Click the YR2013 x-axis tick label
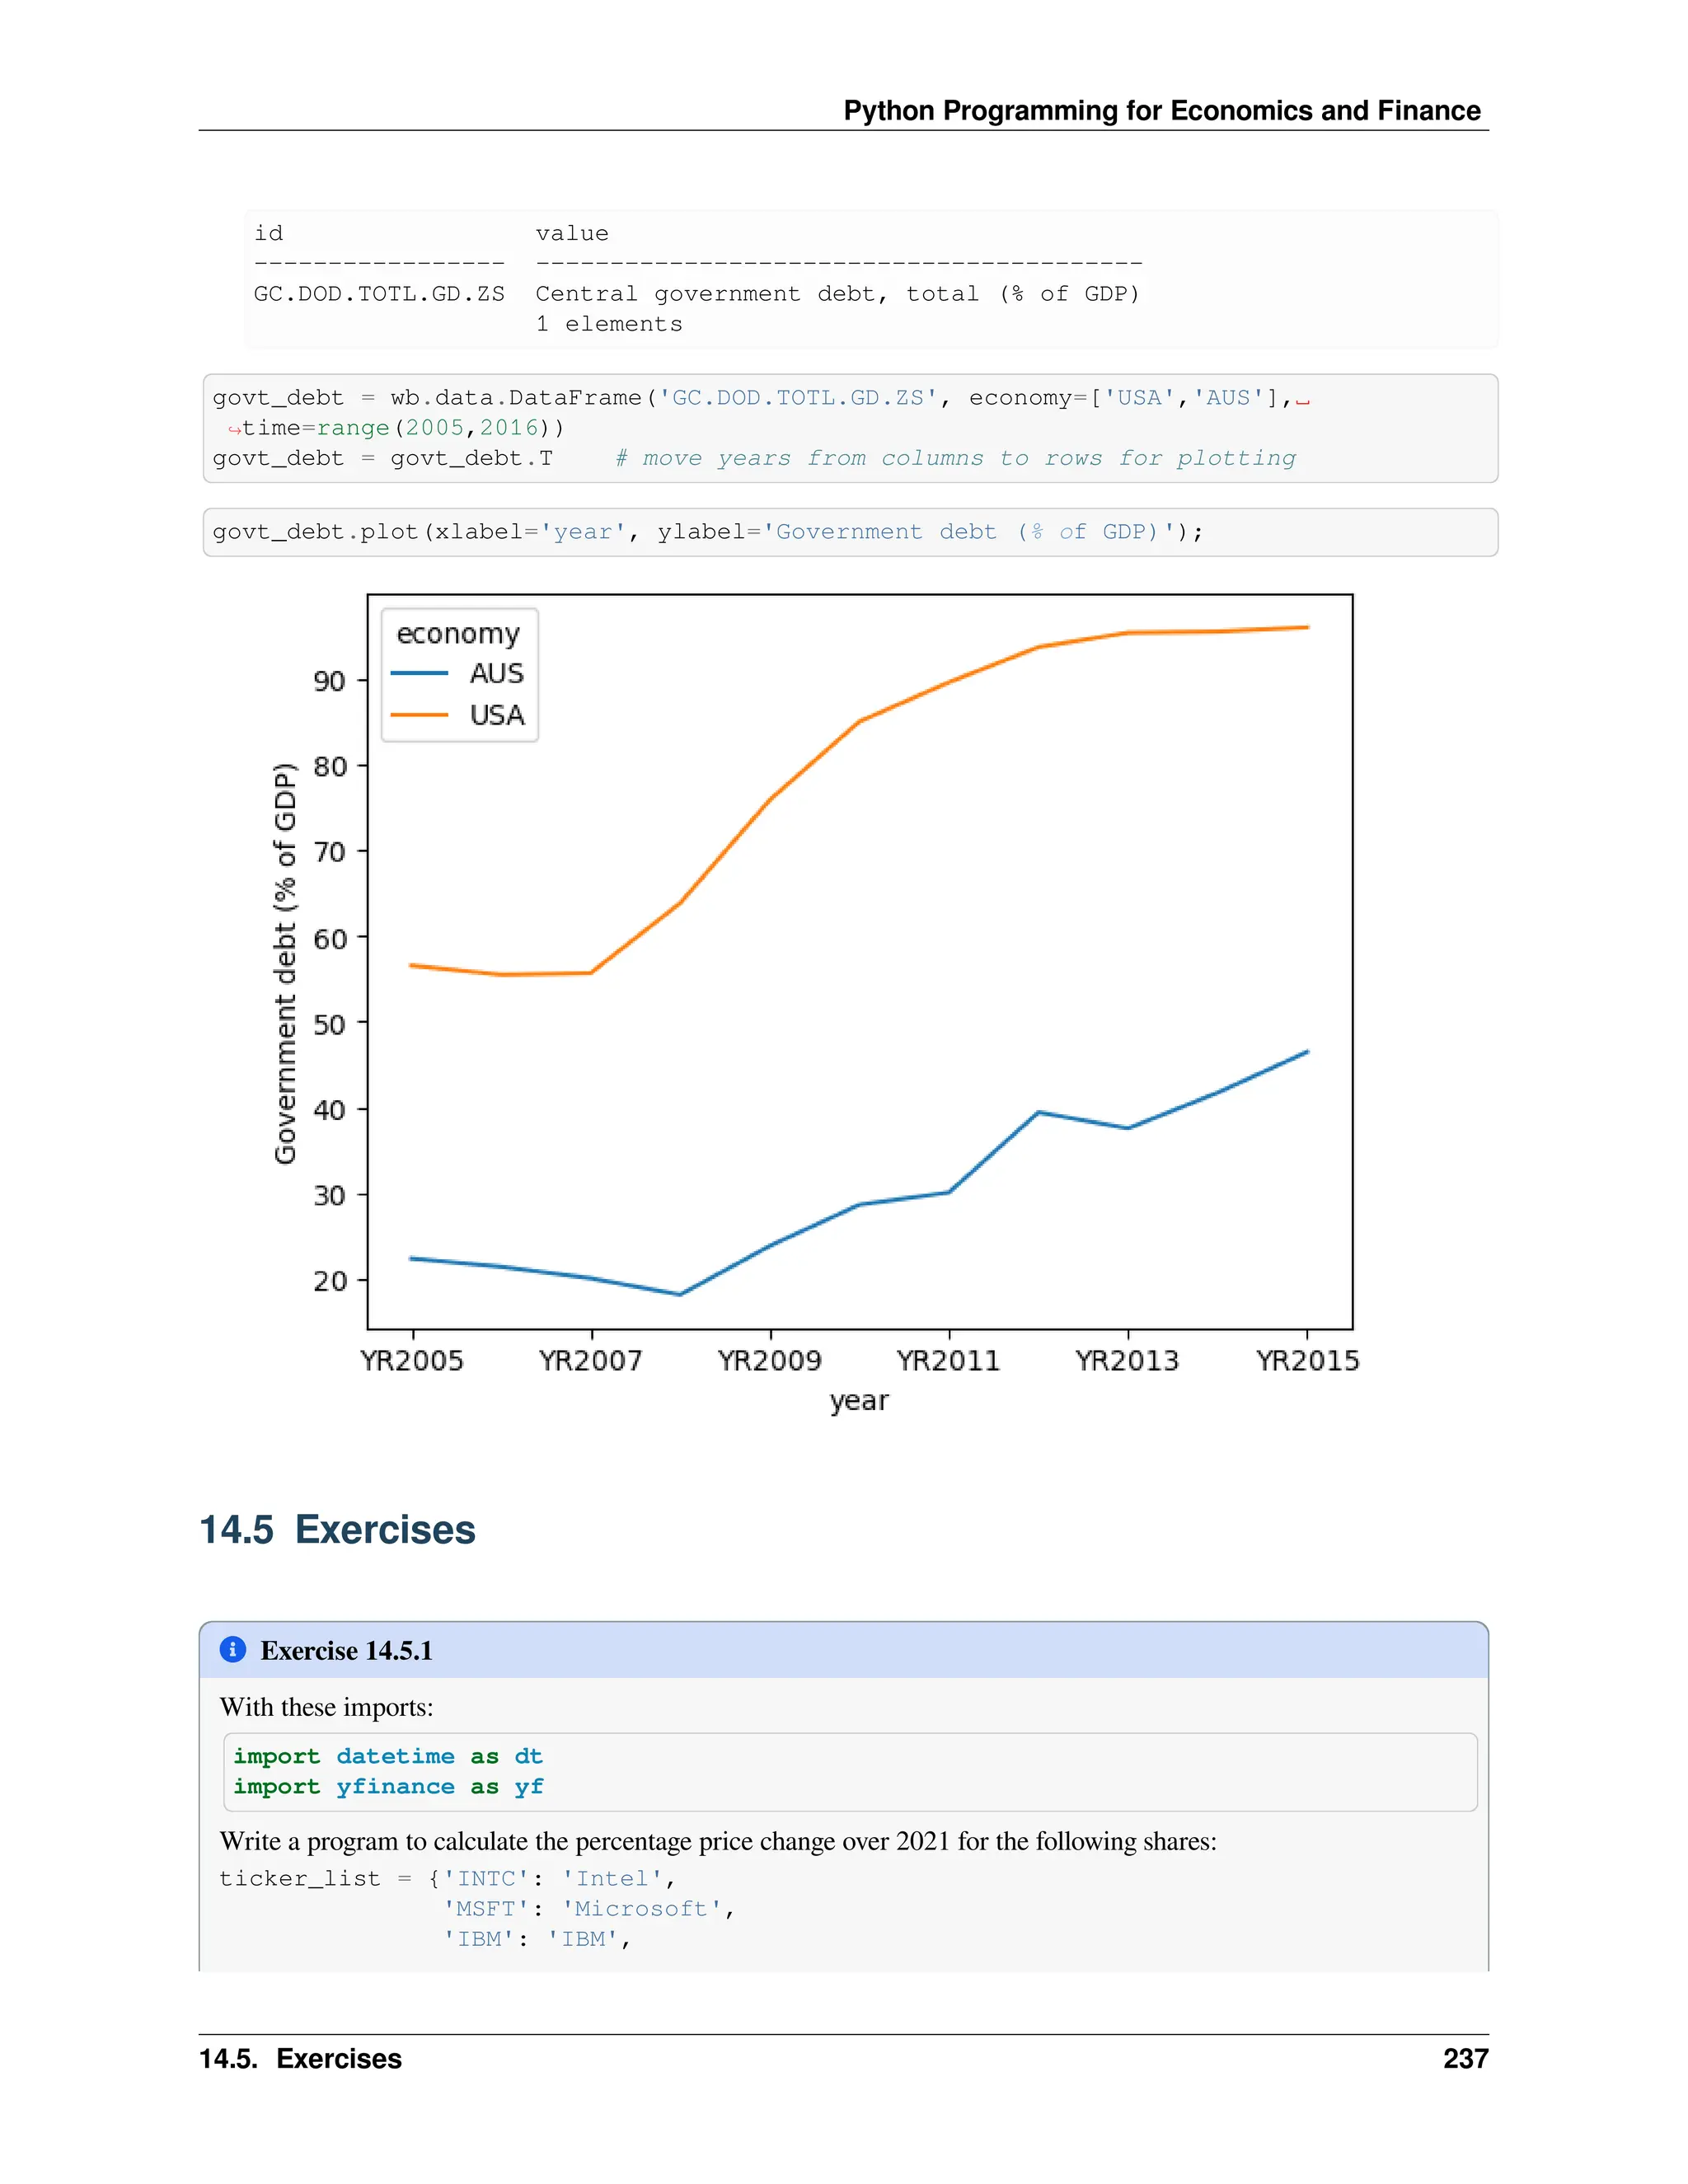This screenshot has height=2184, width=1688. [1127, 1360]
